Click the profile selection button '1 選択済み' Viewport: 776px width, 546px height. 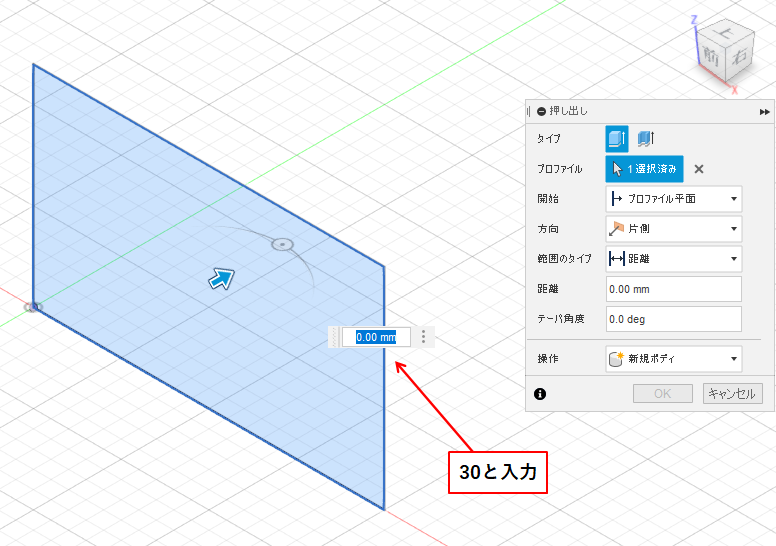pos(644,169)
